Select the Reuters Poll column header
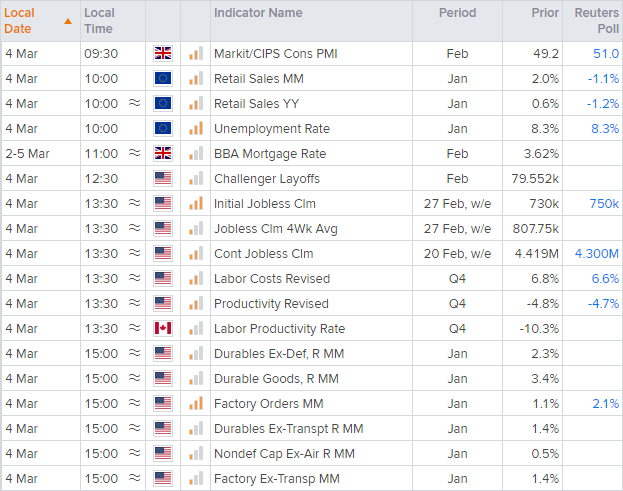623x491 pixels. (x=597, y=21)
